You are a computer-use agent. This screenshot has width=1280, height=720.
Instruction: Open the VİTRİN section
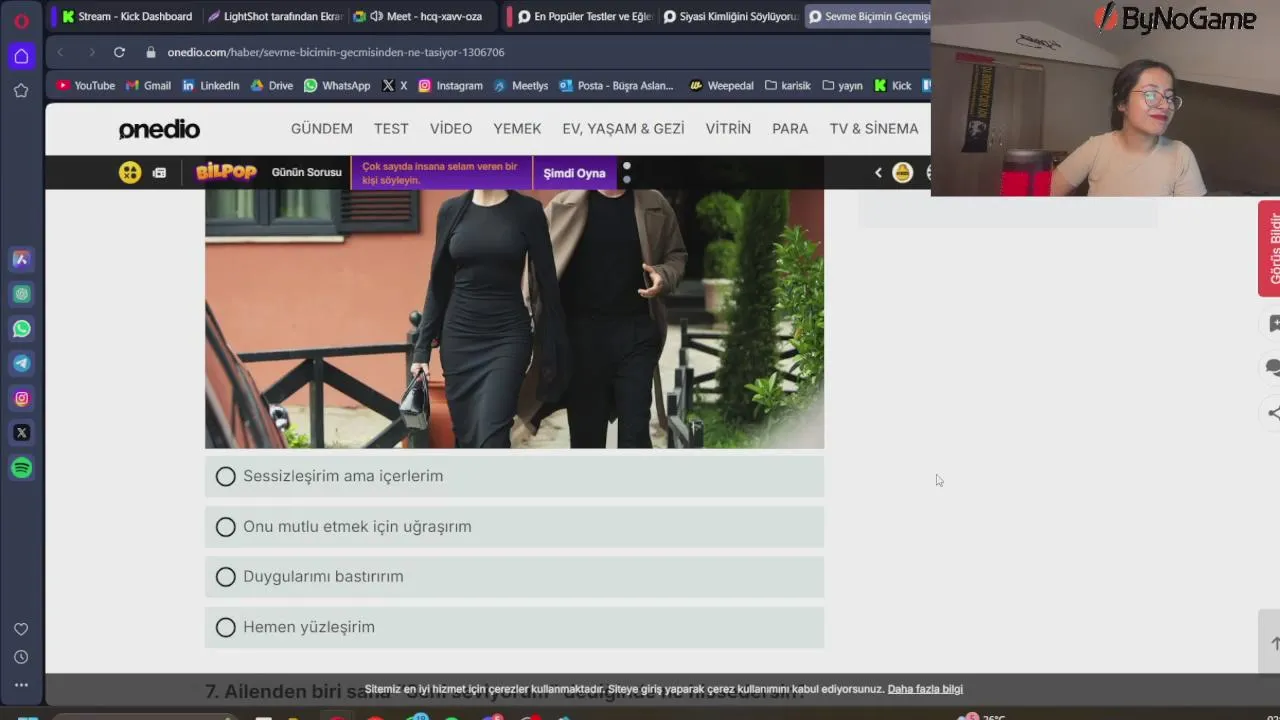pyautogui.click(x=728, y=129)
